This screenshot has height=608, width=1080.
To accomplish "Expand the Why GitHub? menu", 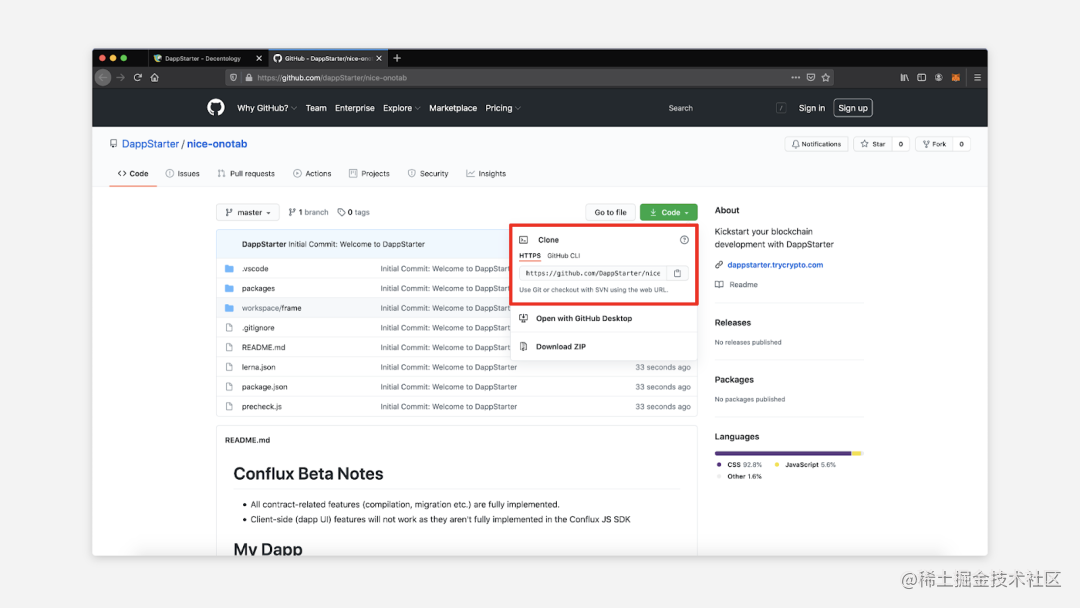I will 267,108.
